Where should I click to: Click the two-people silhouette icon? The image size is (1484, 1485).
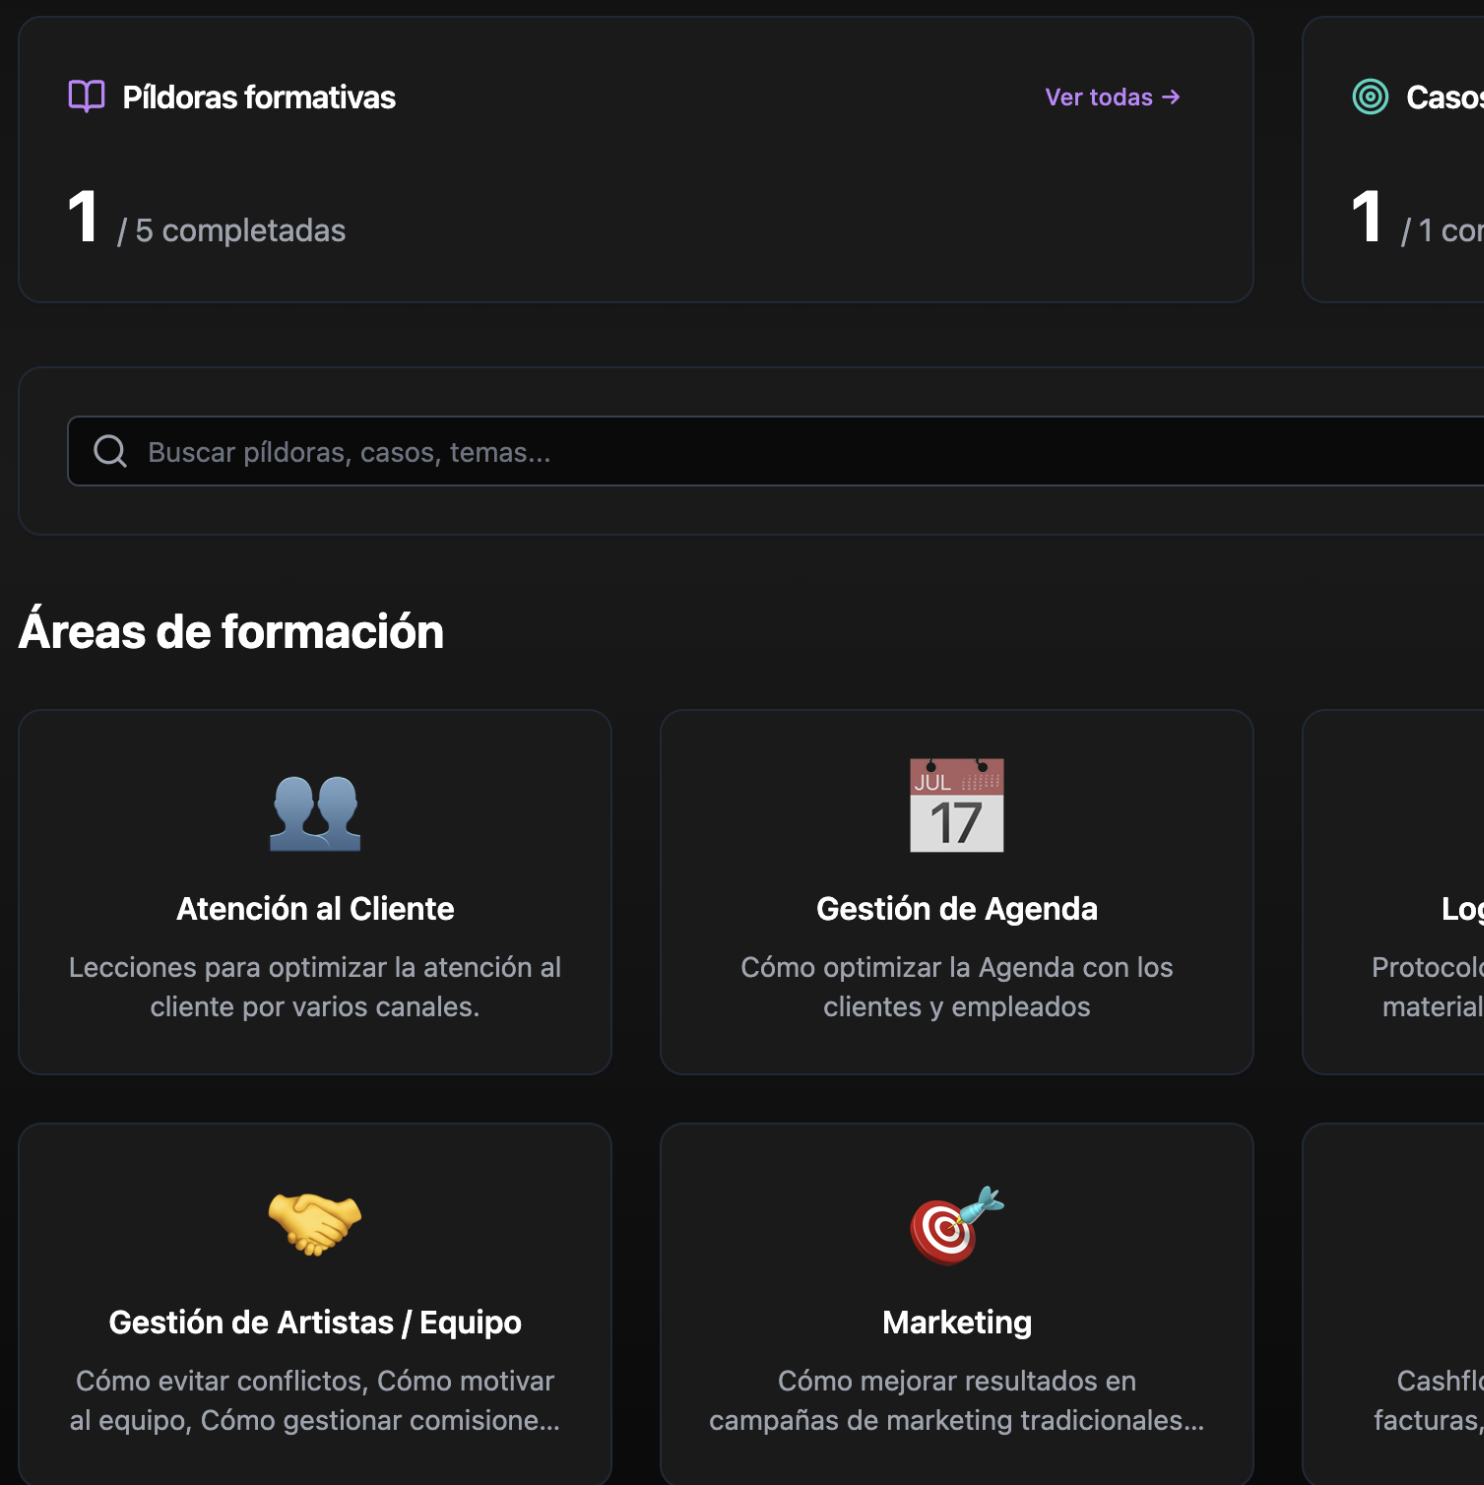[315, 812]
